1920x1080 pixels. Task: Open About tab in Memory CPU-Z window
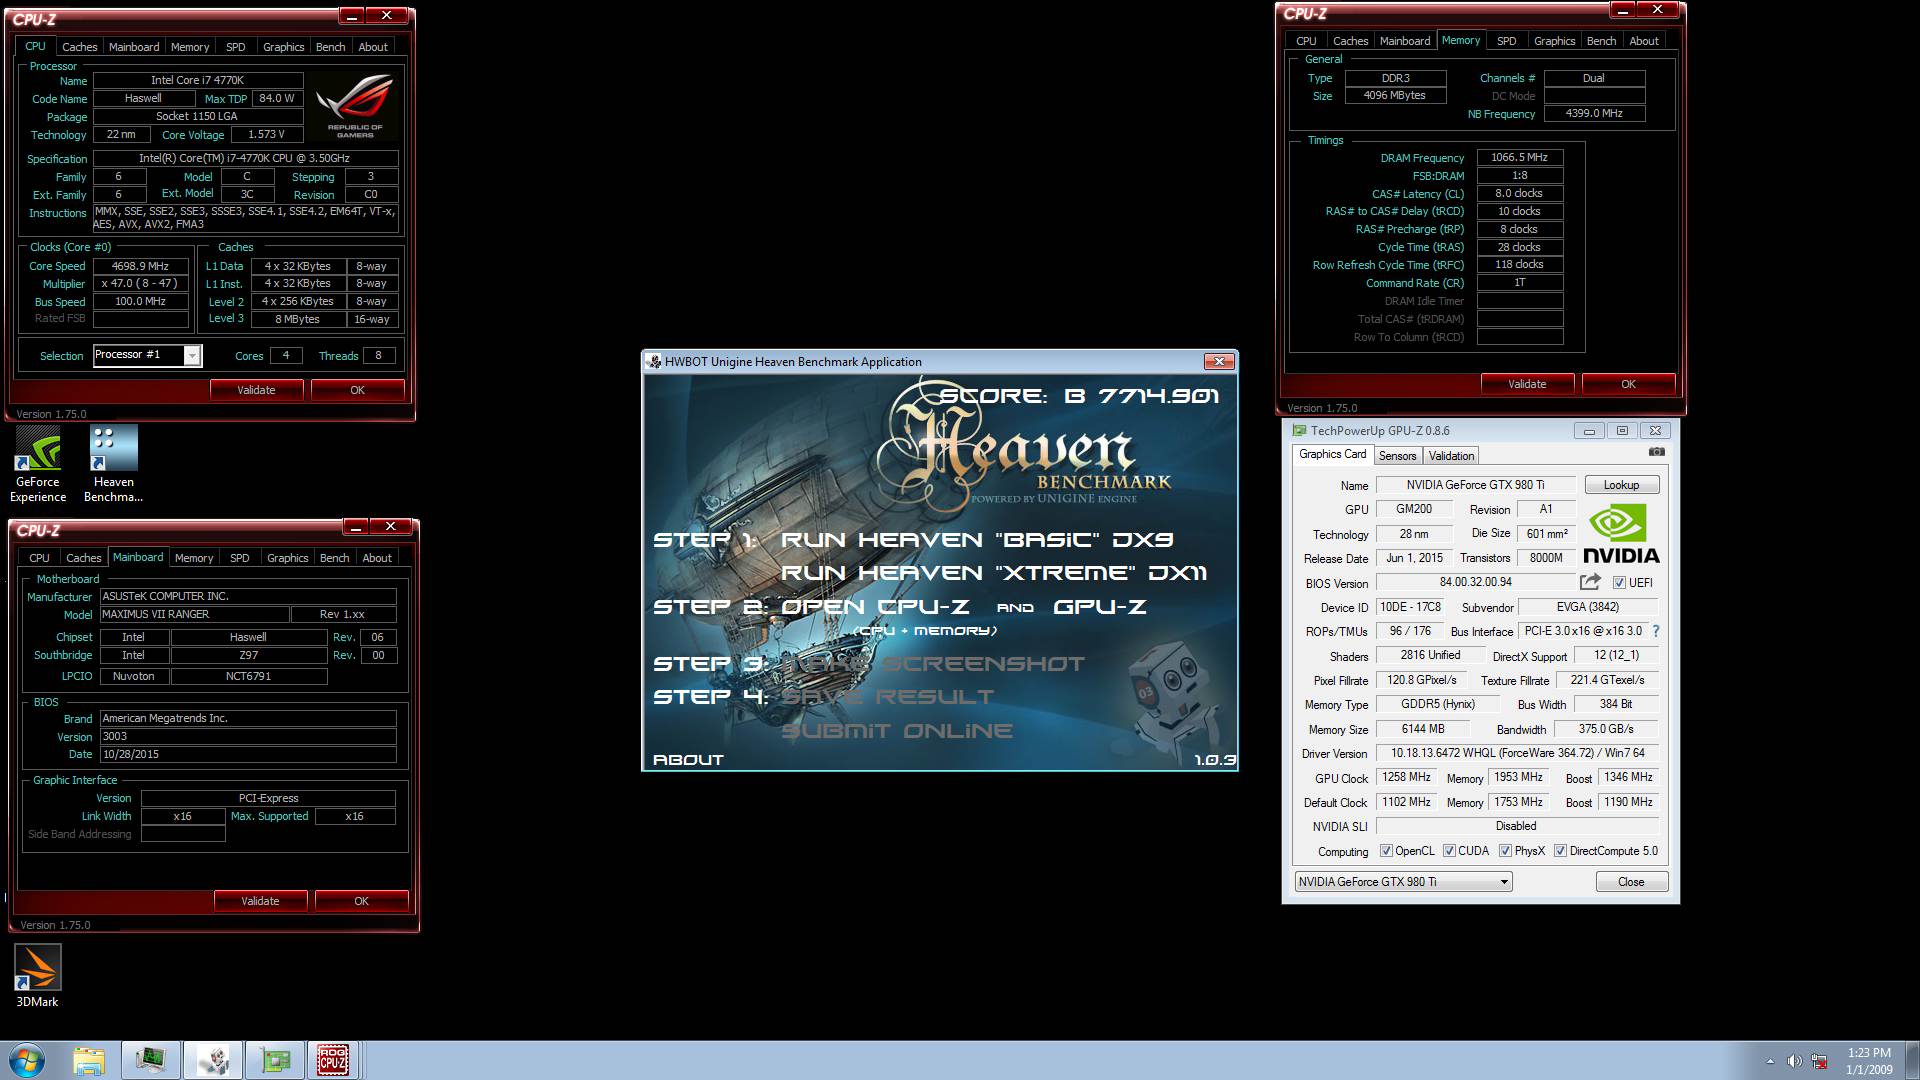pyautogui.click(x=1643, y=41)
